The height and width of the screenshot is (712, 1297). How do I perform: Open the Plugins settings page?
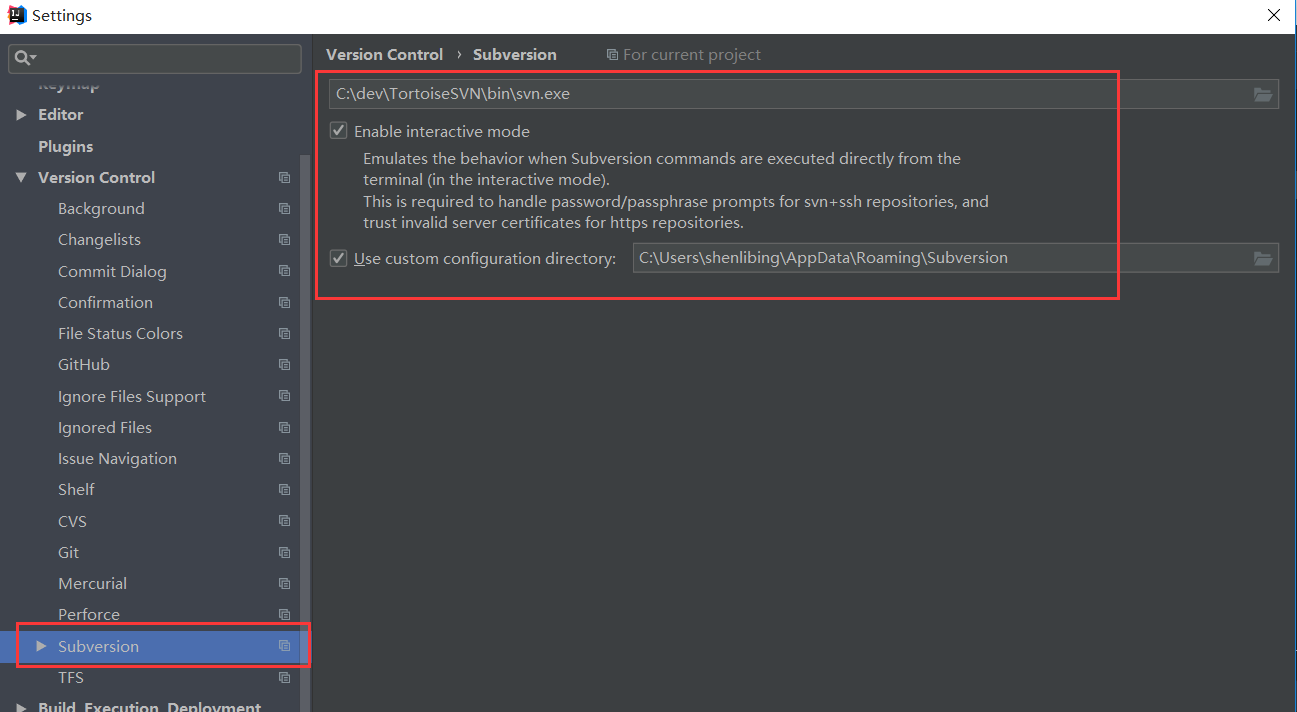point(65,146)
